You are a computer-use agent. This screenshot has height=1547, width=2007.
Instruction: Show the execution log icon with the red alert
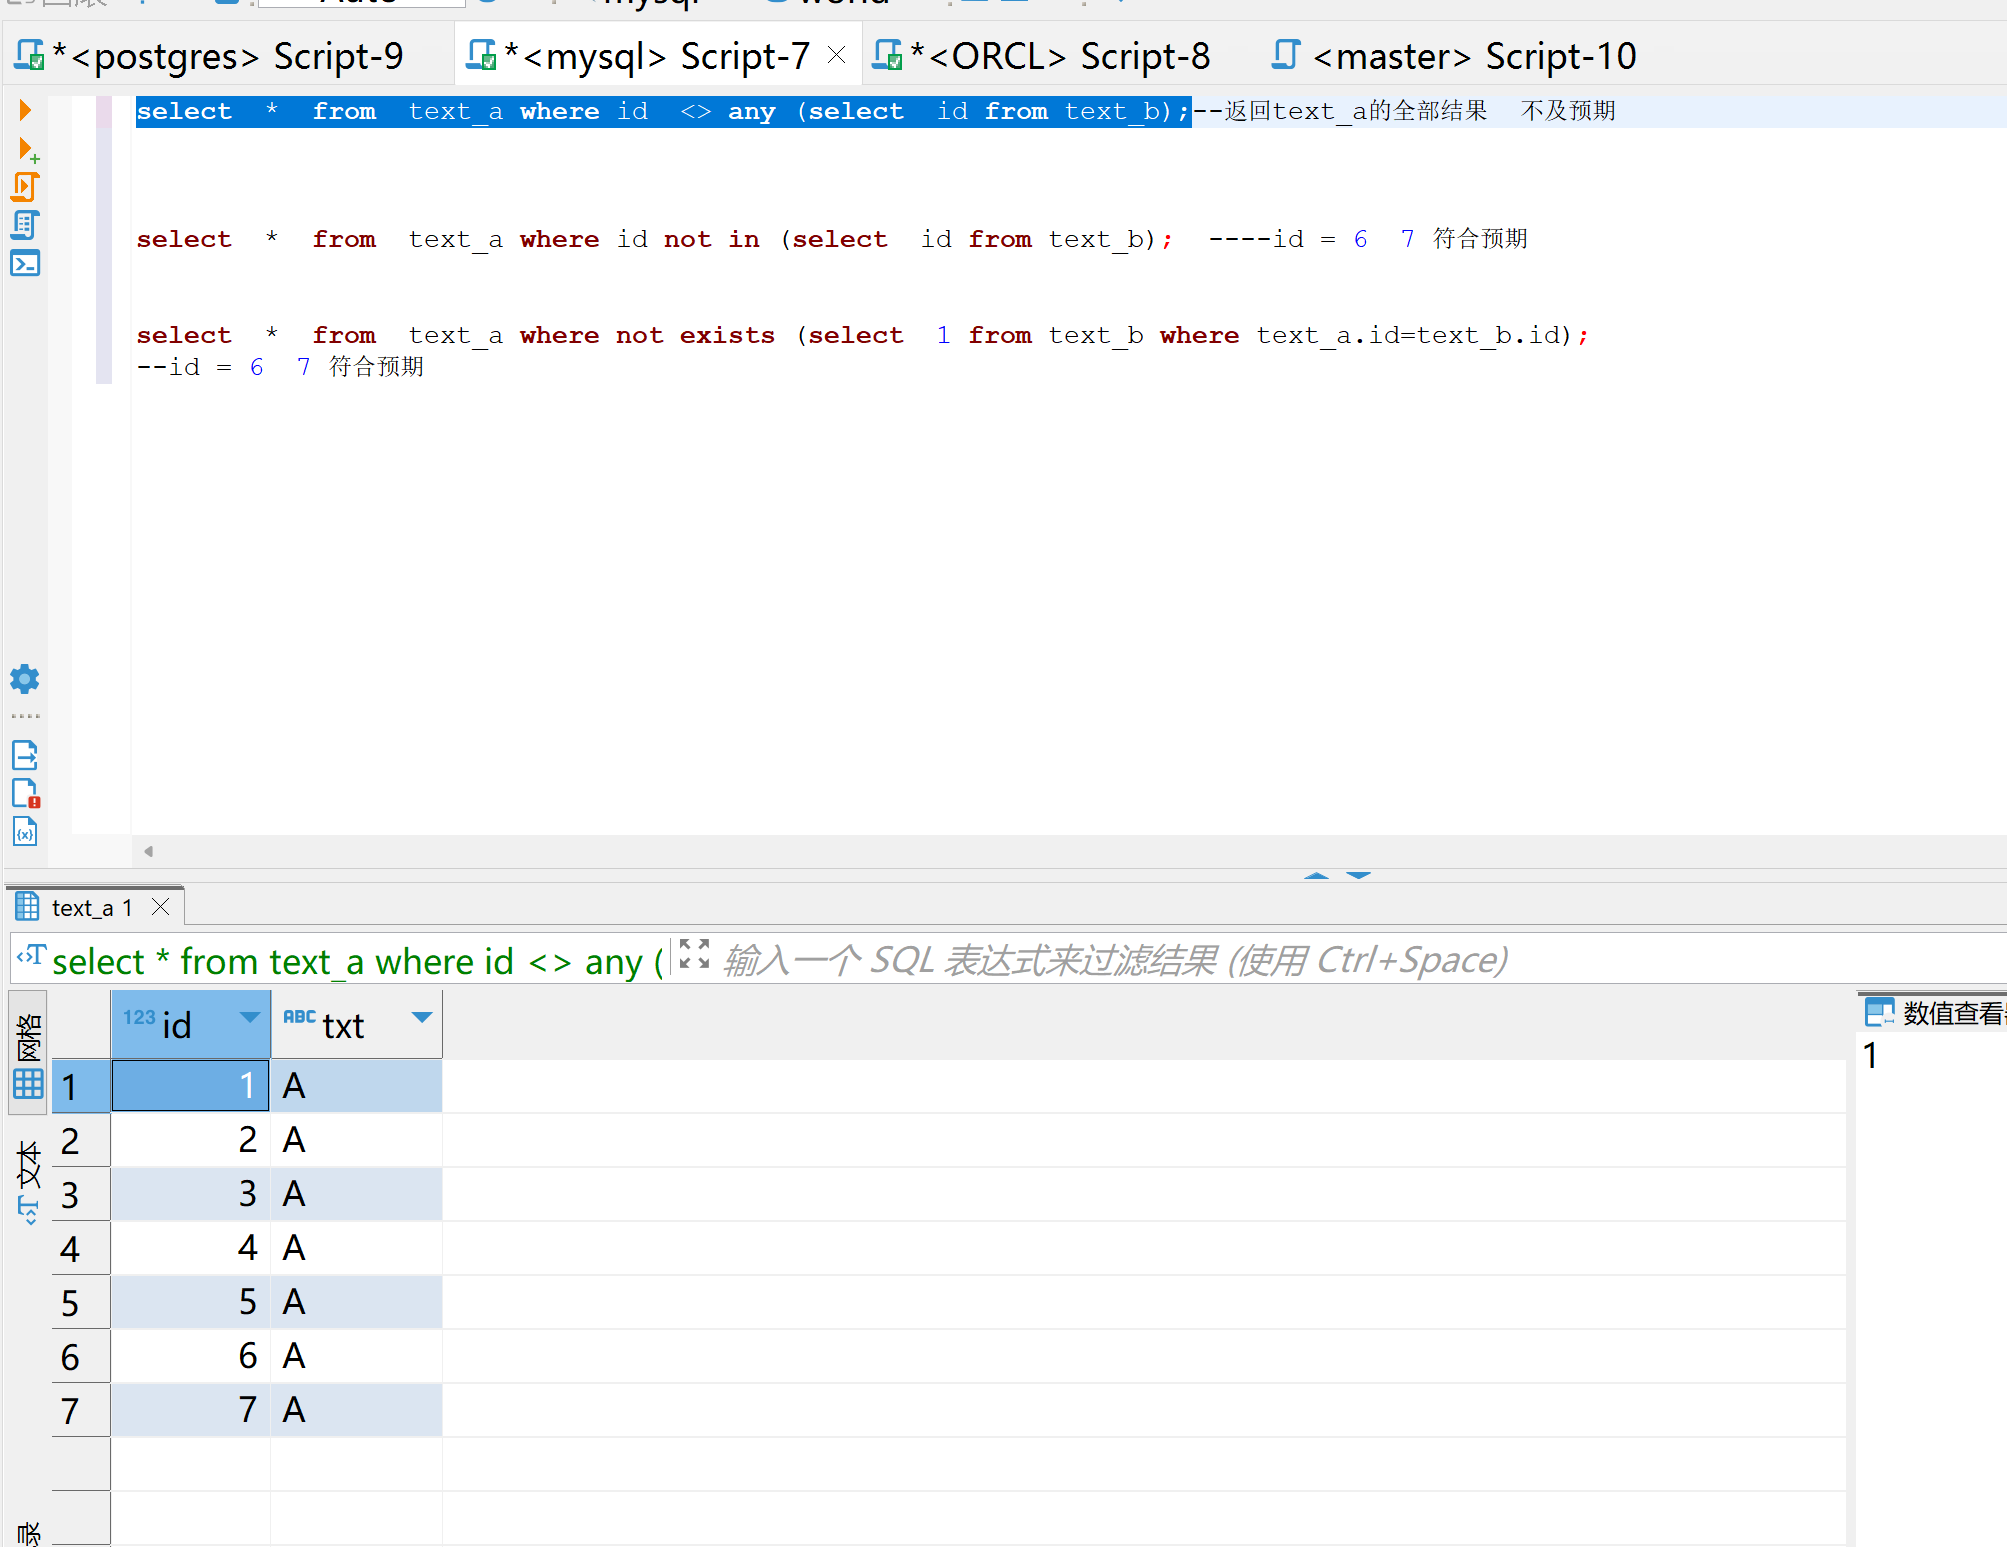tap(25, 793)
